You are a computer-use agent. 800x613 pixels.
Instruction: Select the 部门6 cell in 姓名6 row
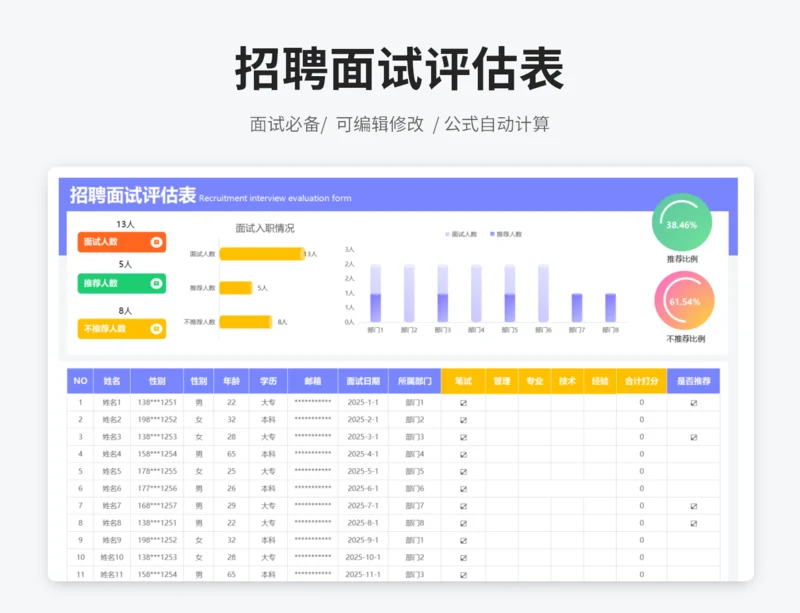pyautogui.click(x=414, y=488)
